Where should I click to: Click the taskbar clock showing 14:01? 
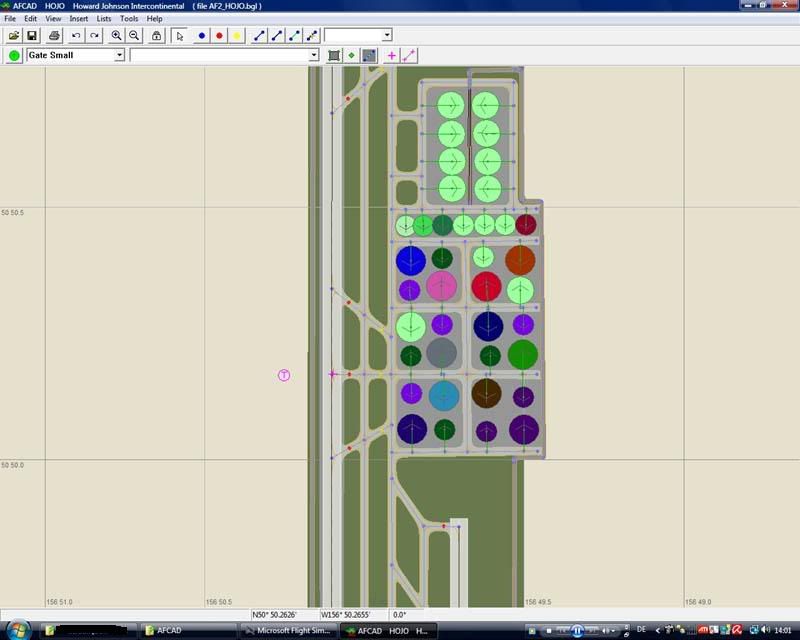[x=783, y=630]
